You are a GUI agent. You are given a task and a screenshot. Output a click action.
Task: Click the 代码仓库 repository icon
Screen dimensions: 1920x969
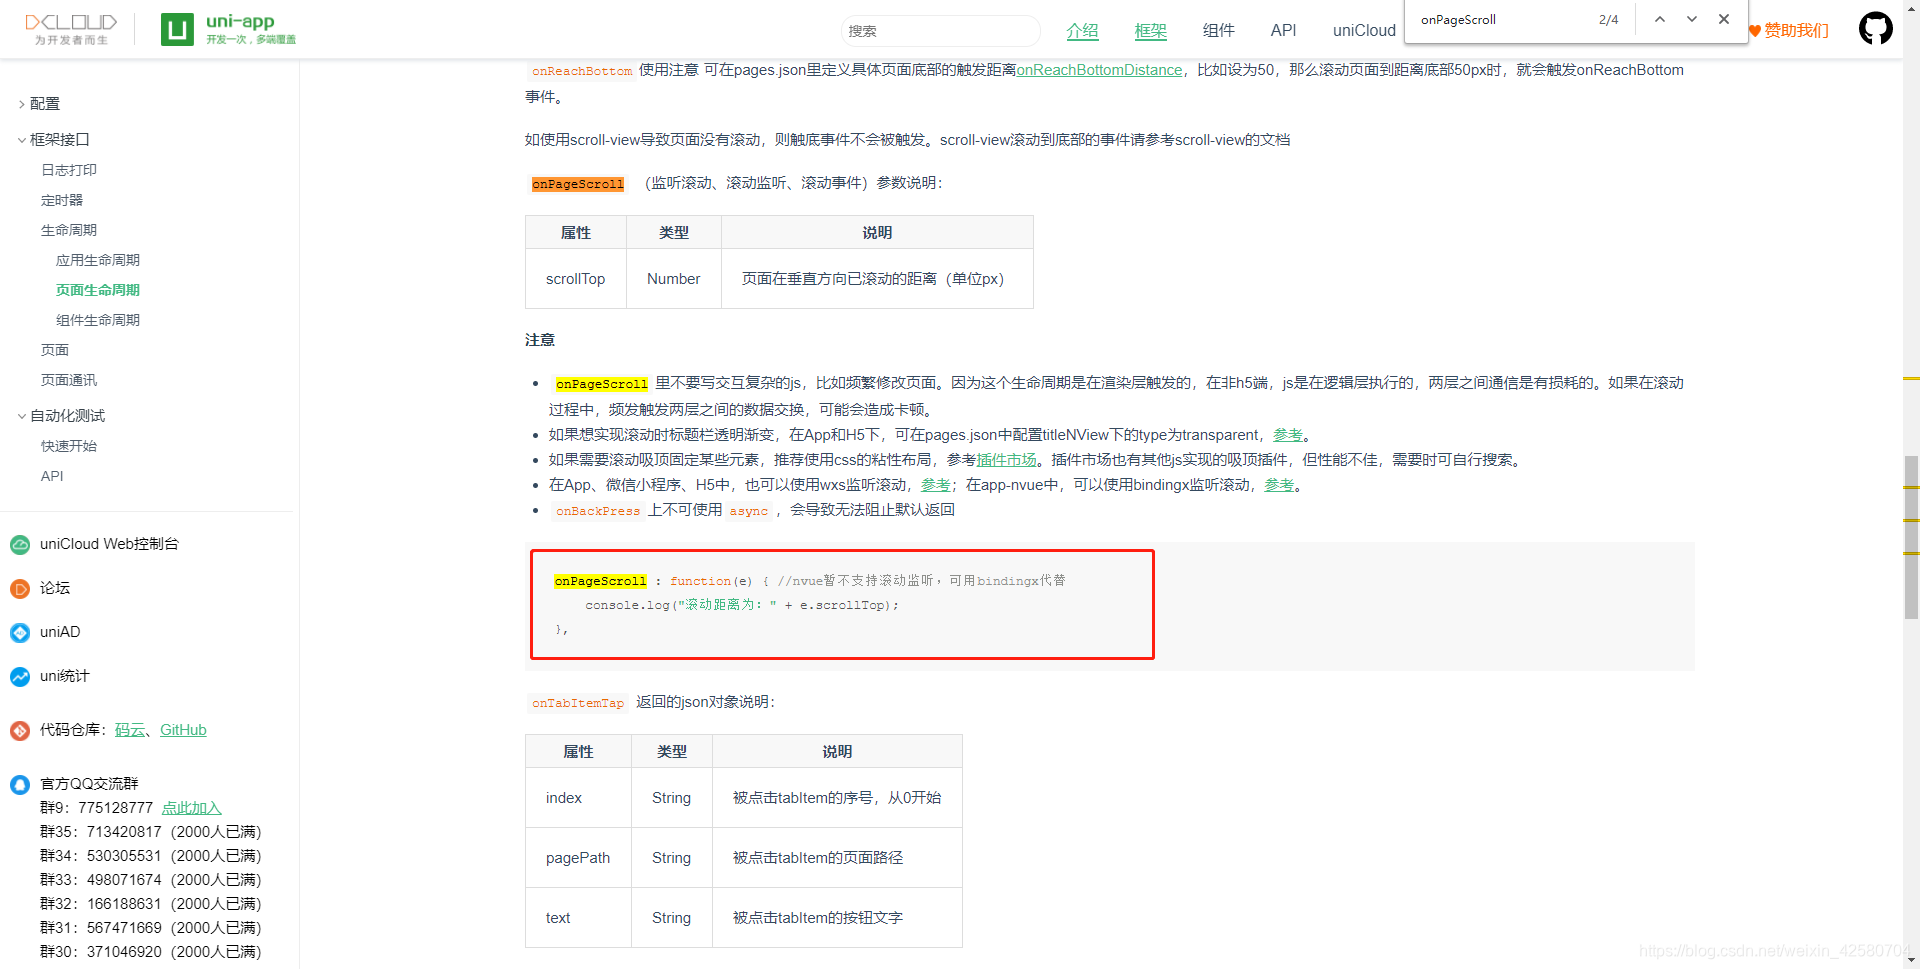click(x=20, y=730)
